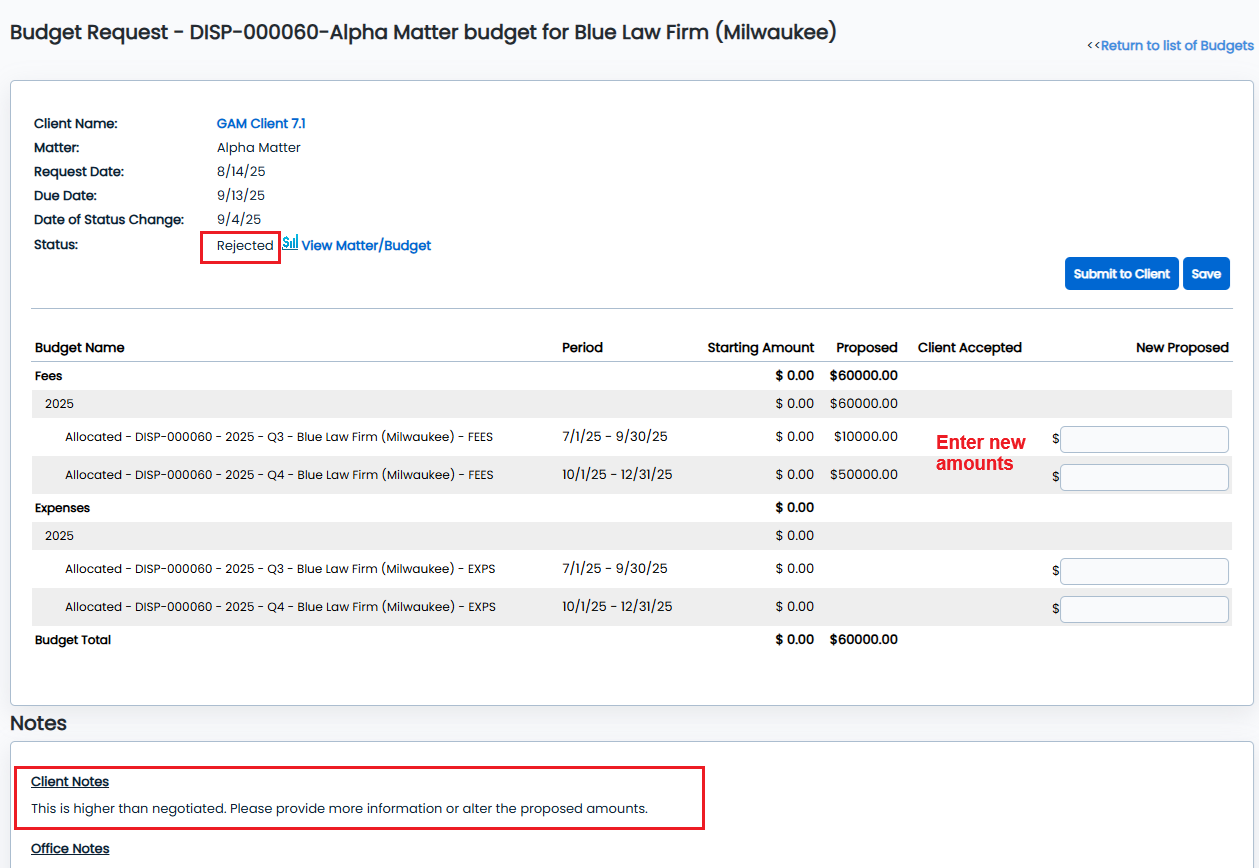Select the Rejected status text
Screen dimensions: 1259x868
(245, 246)
